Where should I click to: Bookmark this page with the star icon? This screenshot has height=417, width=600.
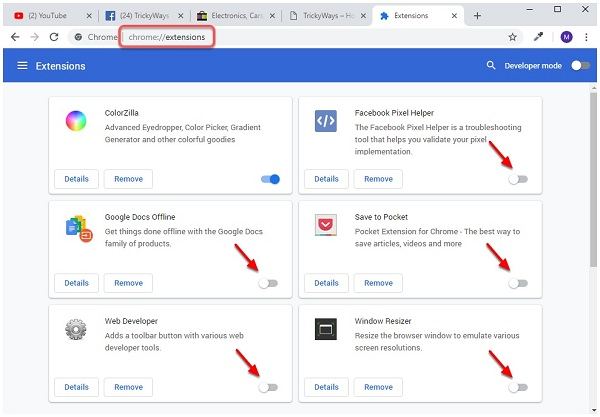tap(512, 37)
